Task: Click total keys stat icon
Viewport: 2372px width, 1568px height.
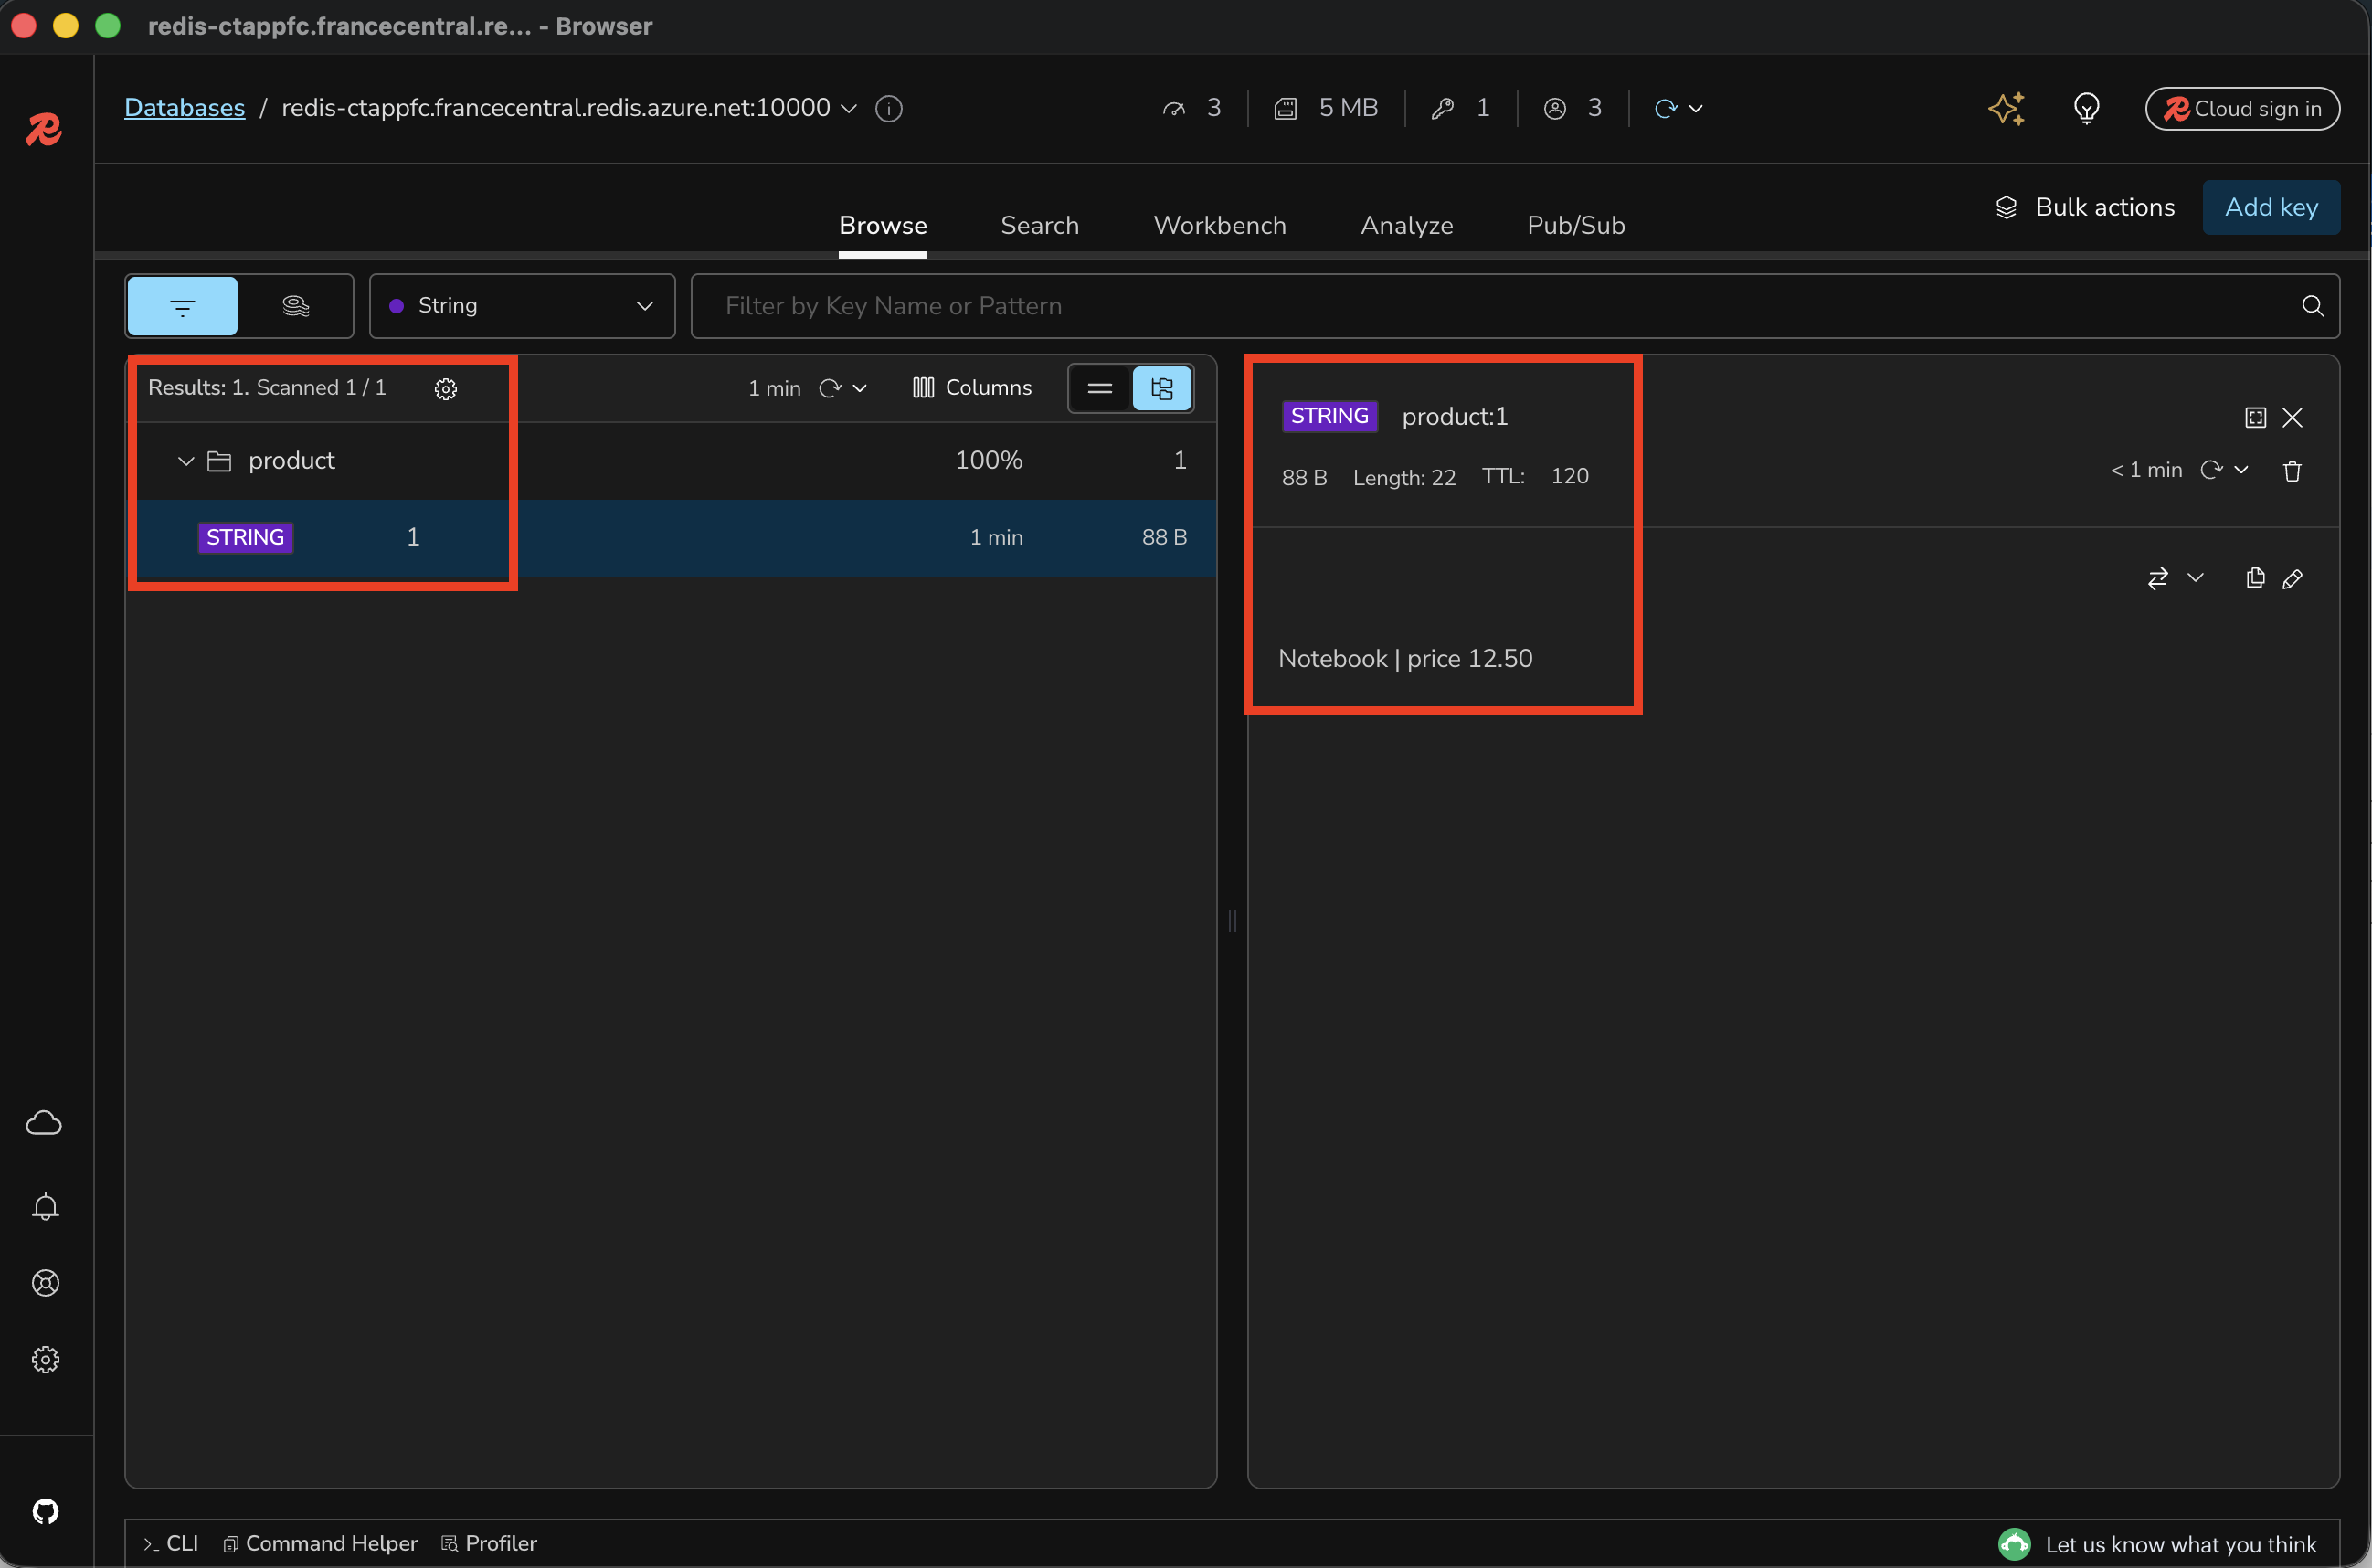Action: (x=1442, y=108)
